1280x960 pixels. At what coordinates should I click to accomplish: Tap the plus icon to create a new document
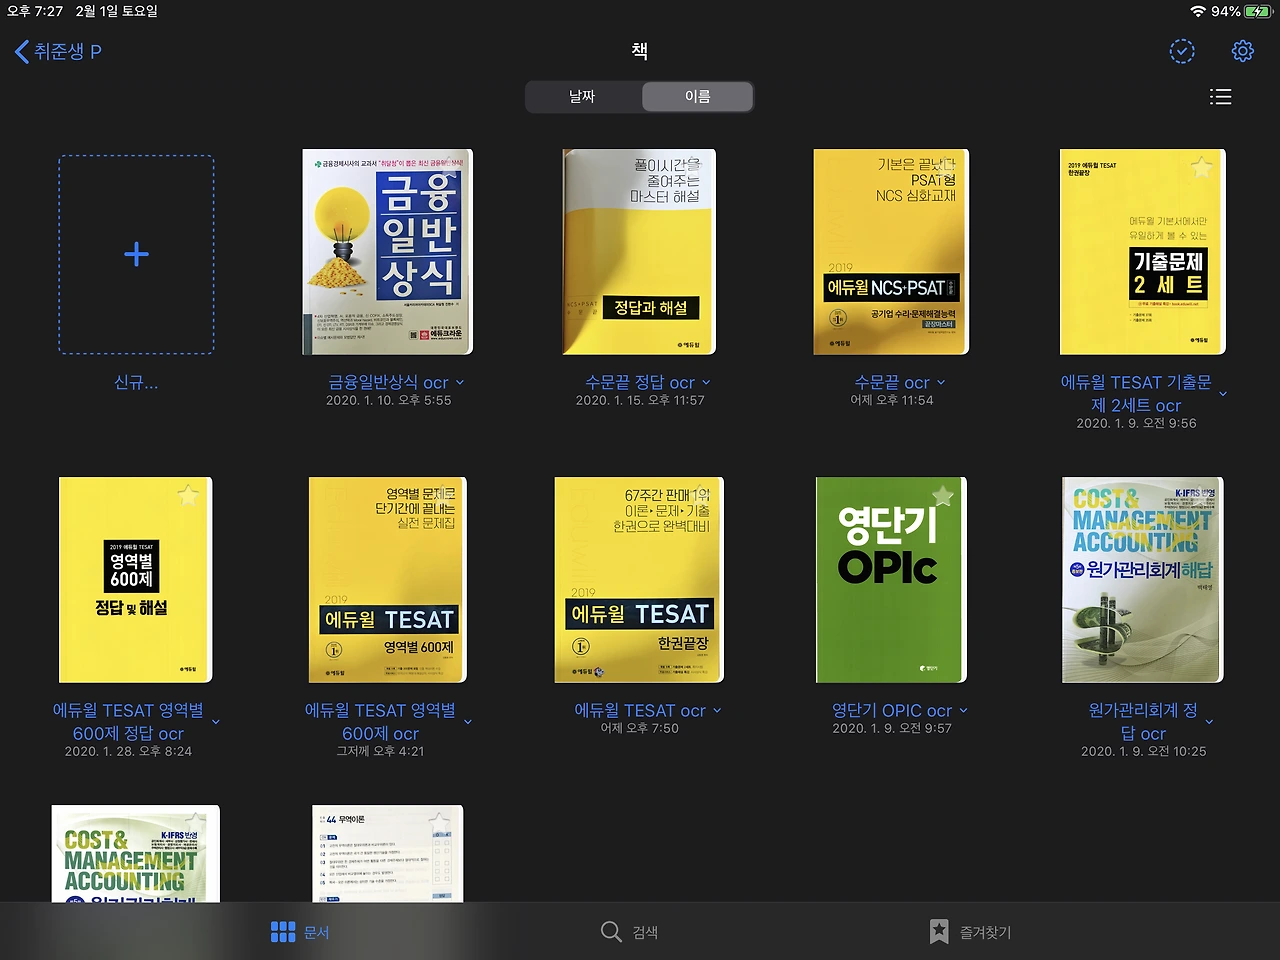pyautogui.click(x=136, y=254)
